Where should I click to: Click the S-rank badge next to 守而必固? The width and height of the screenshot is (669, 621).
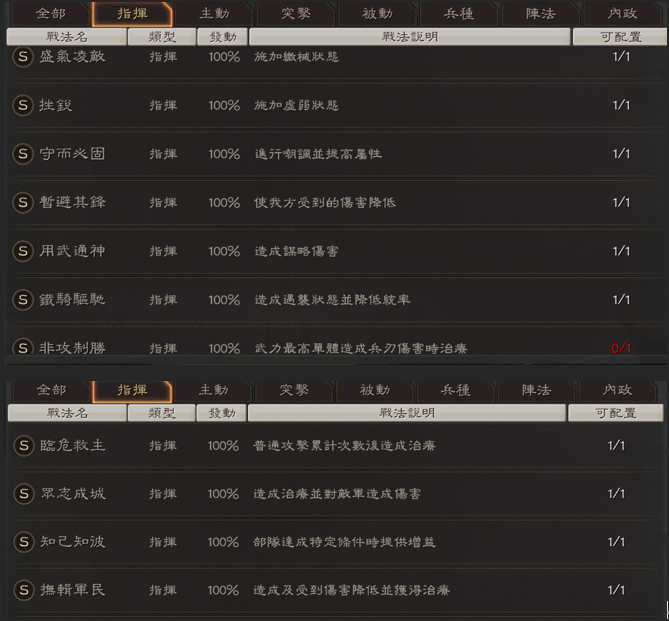coord(22,154)
